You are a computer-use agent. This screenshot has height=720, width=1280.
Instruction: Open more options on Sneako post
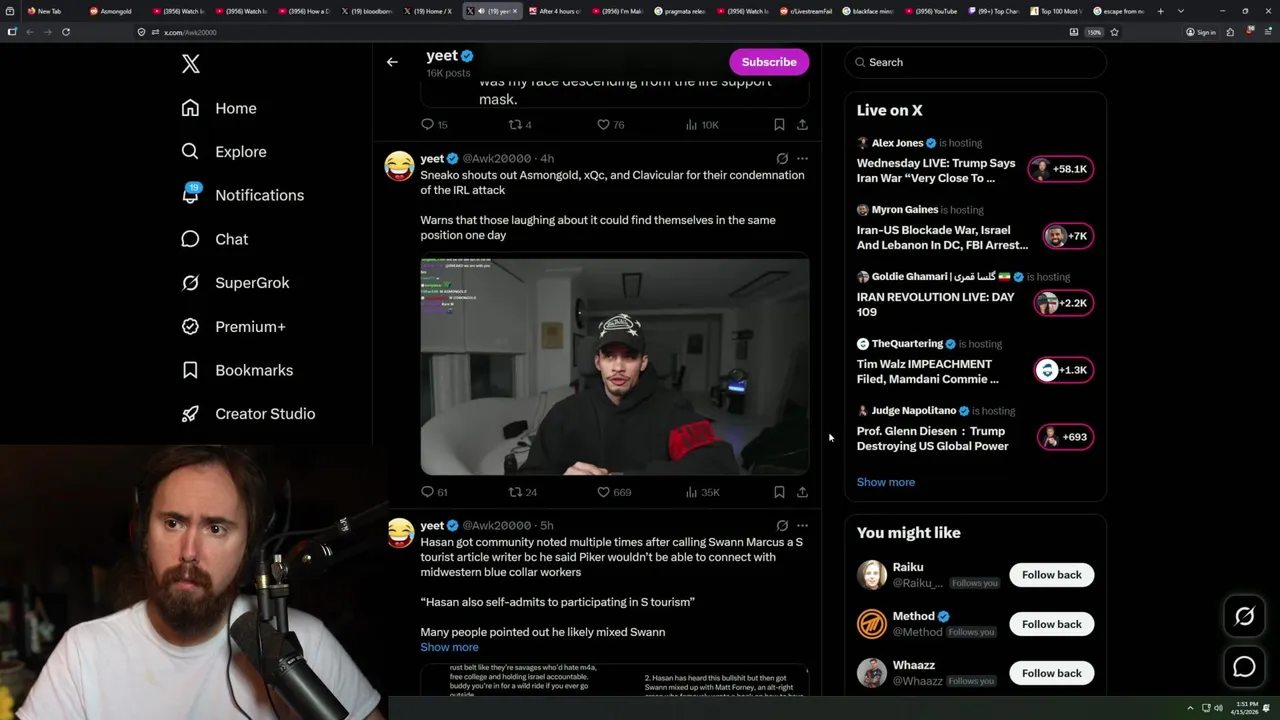pos(802,158)
